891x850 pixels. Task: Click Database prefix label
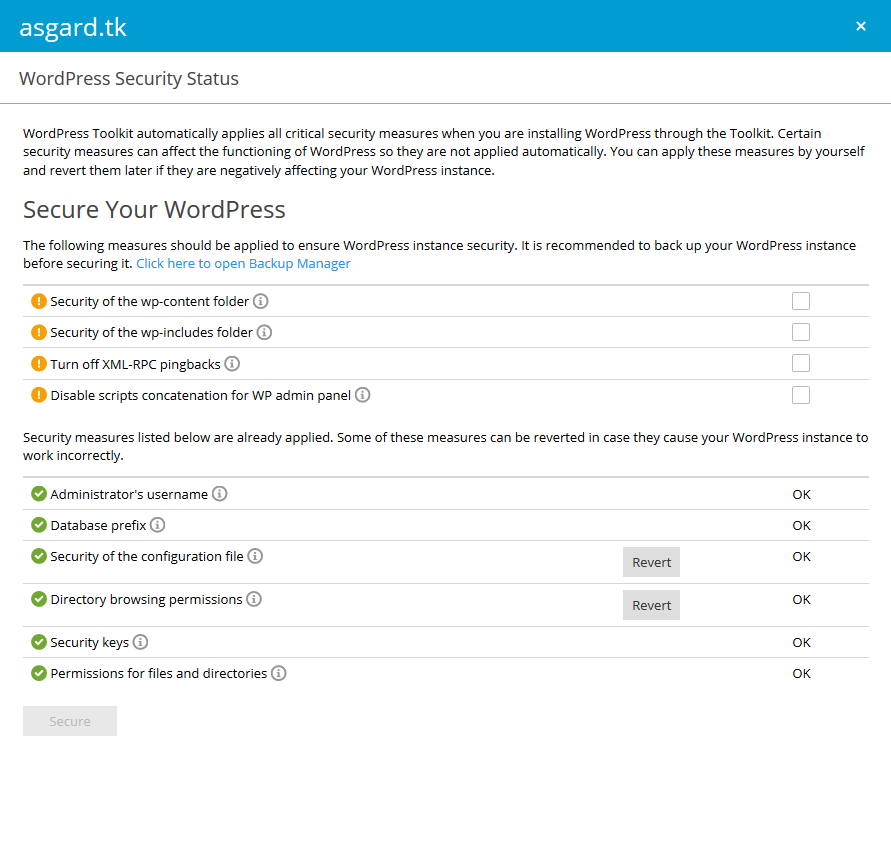pos(98,526)
